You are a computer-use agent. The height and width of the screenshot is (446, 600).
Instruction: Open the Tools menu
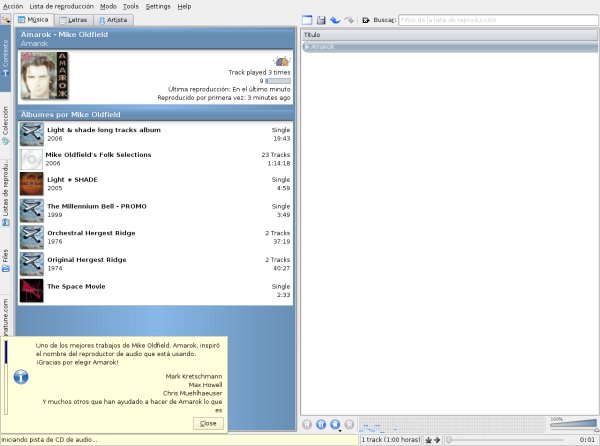(x=131, y=7)
